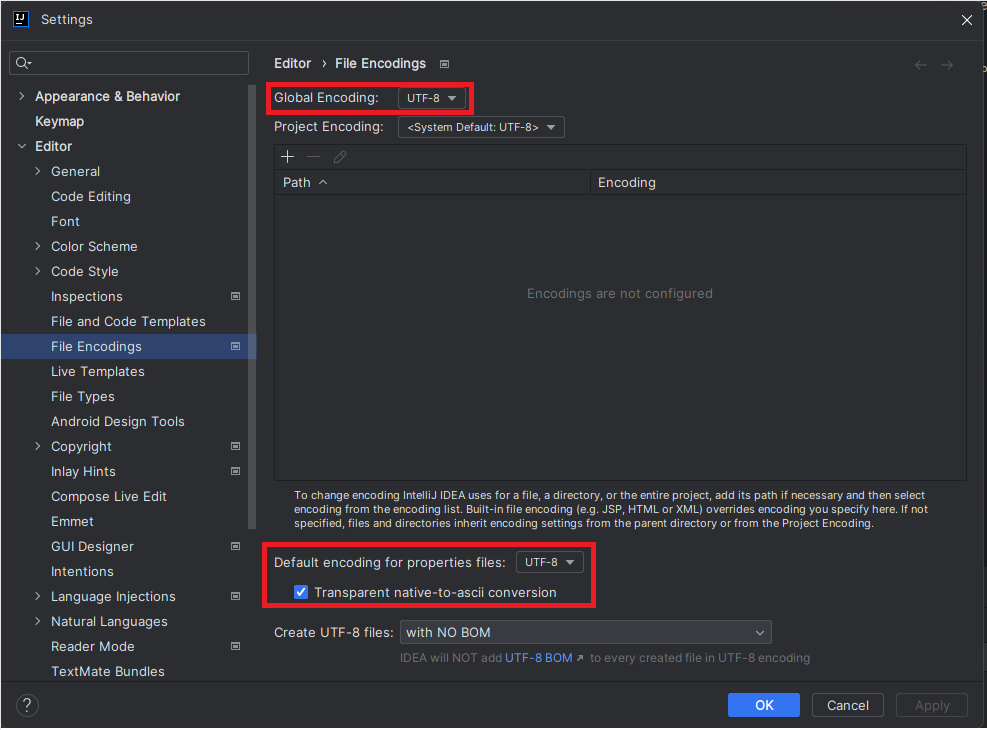
Task: Click project icon on Inlay Hints row
Action: click(x=235, y=471)
